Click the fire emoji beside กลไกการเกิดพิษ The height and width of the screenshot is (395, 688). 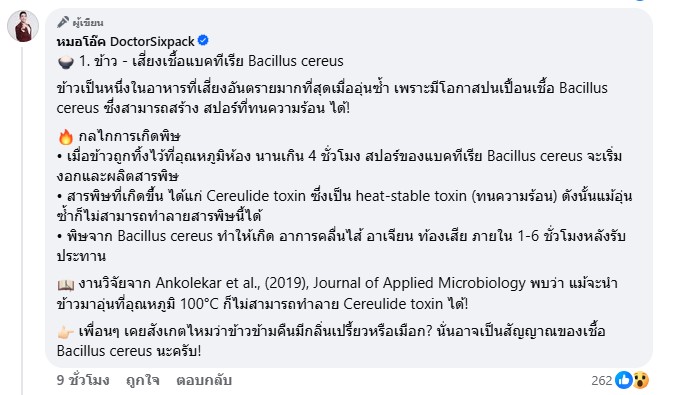pos(66,136)
